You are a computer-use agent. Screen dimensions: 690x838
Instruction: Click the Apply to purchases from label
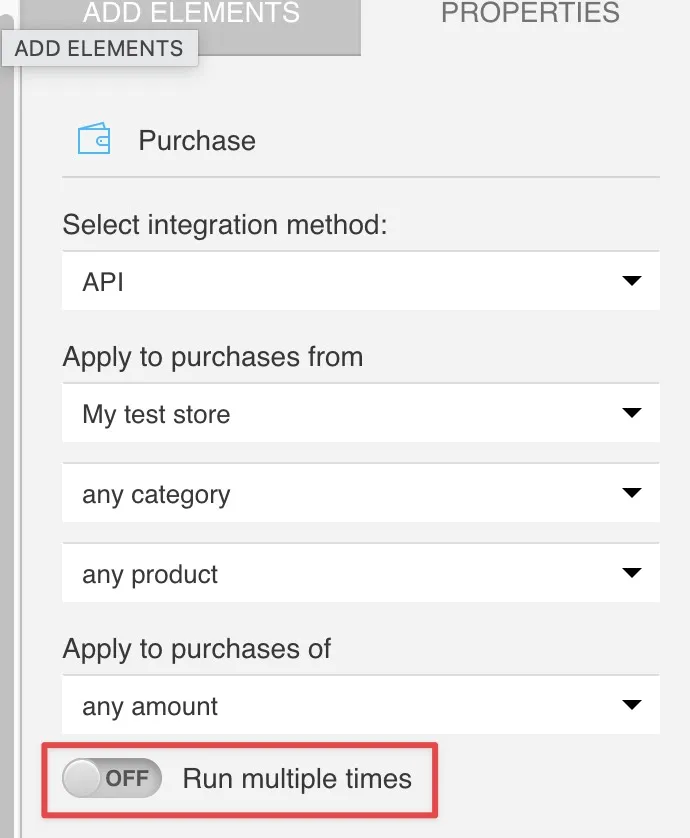pyautogui.click(x=213, y=356)
